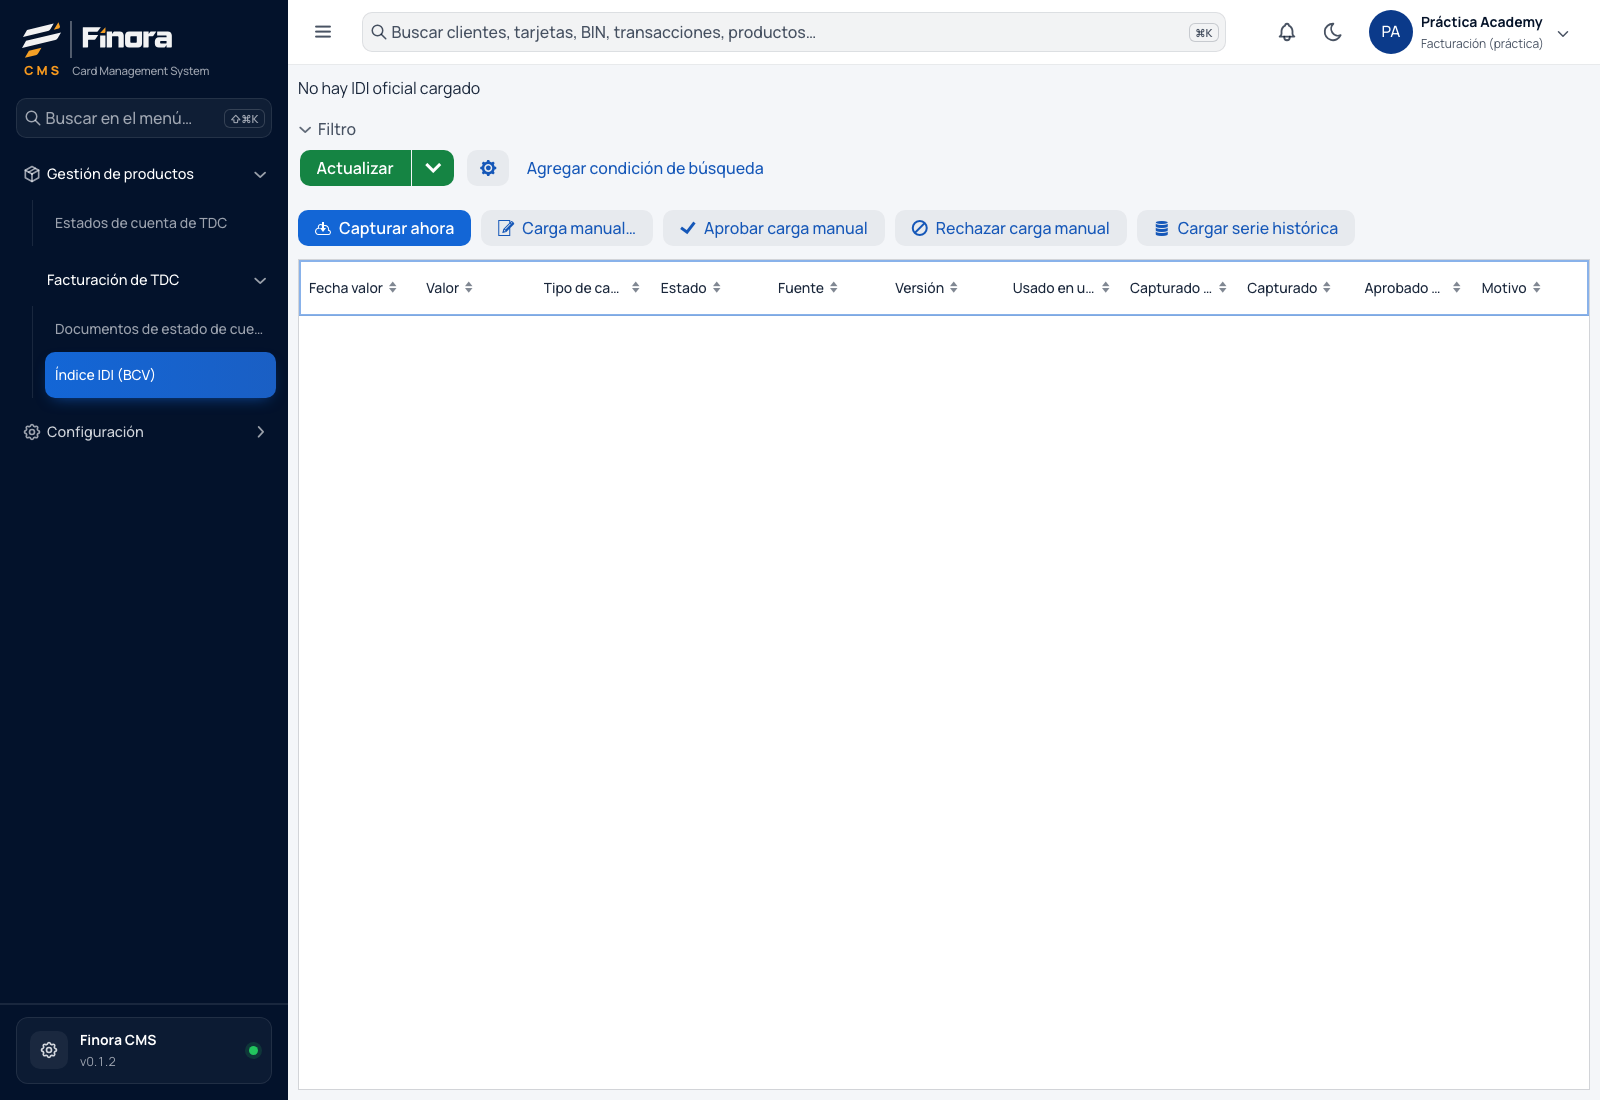Open the Actualizar split dropdown arrow
The height and width of the screenshot is (1100, 1600).
point(433,168)
